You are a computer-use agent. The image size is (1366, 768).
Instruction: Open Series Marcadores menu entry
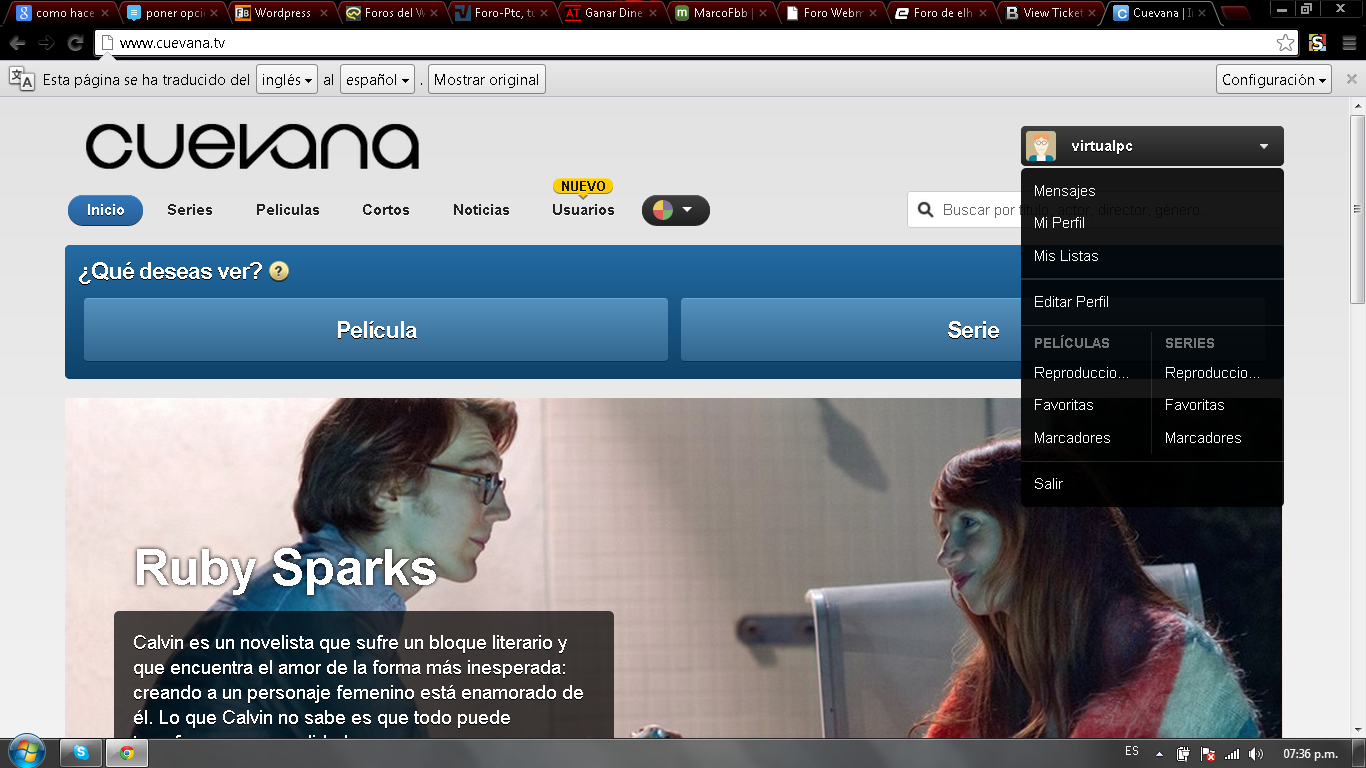tap(1203, 438)
